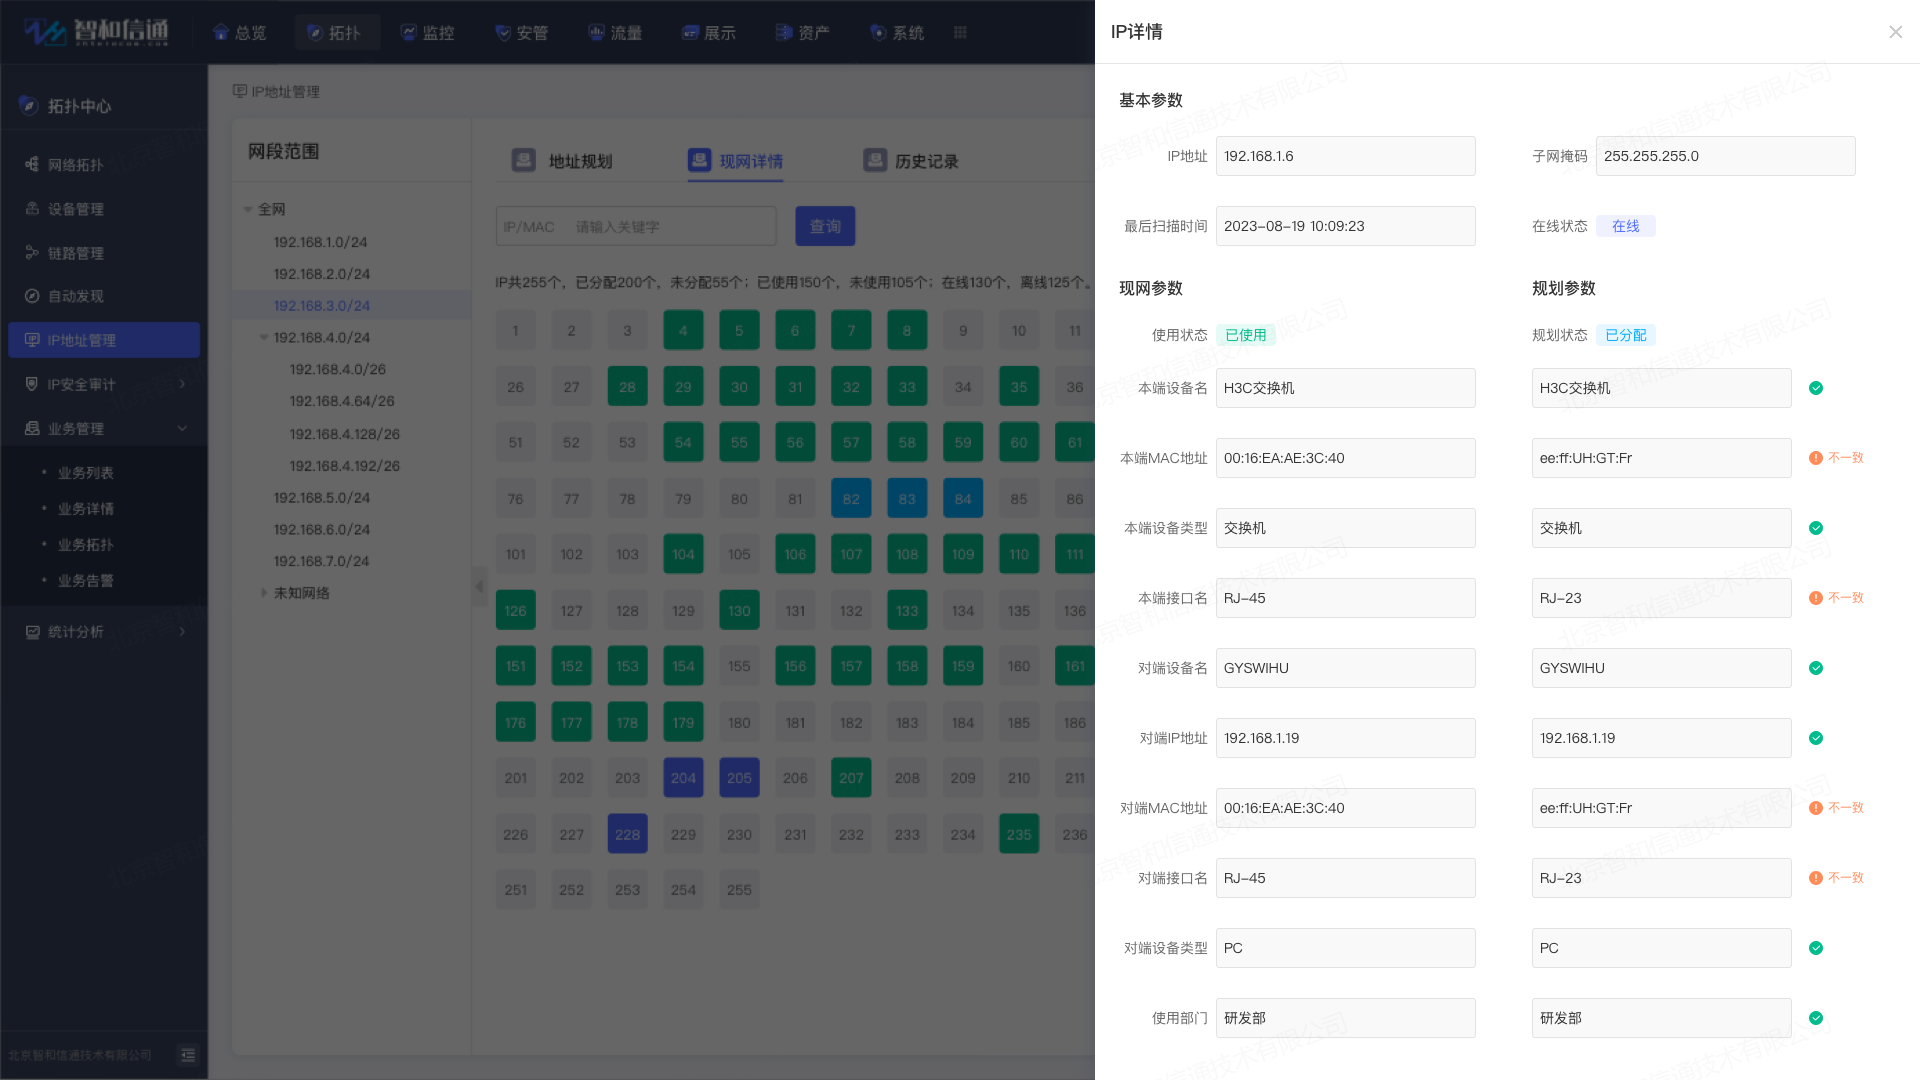The image size is (1920, 1080).
Task: Click the 网络拓扑 sidebar icon
Action: tap(32, 165)
